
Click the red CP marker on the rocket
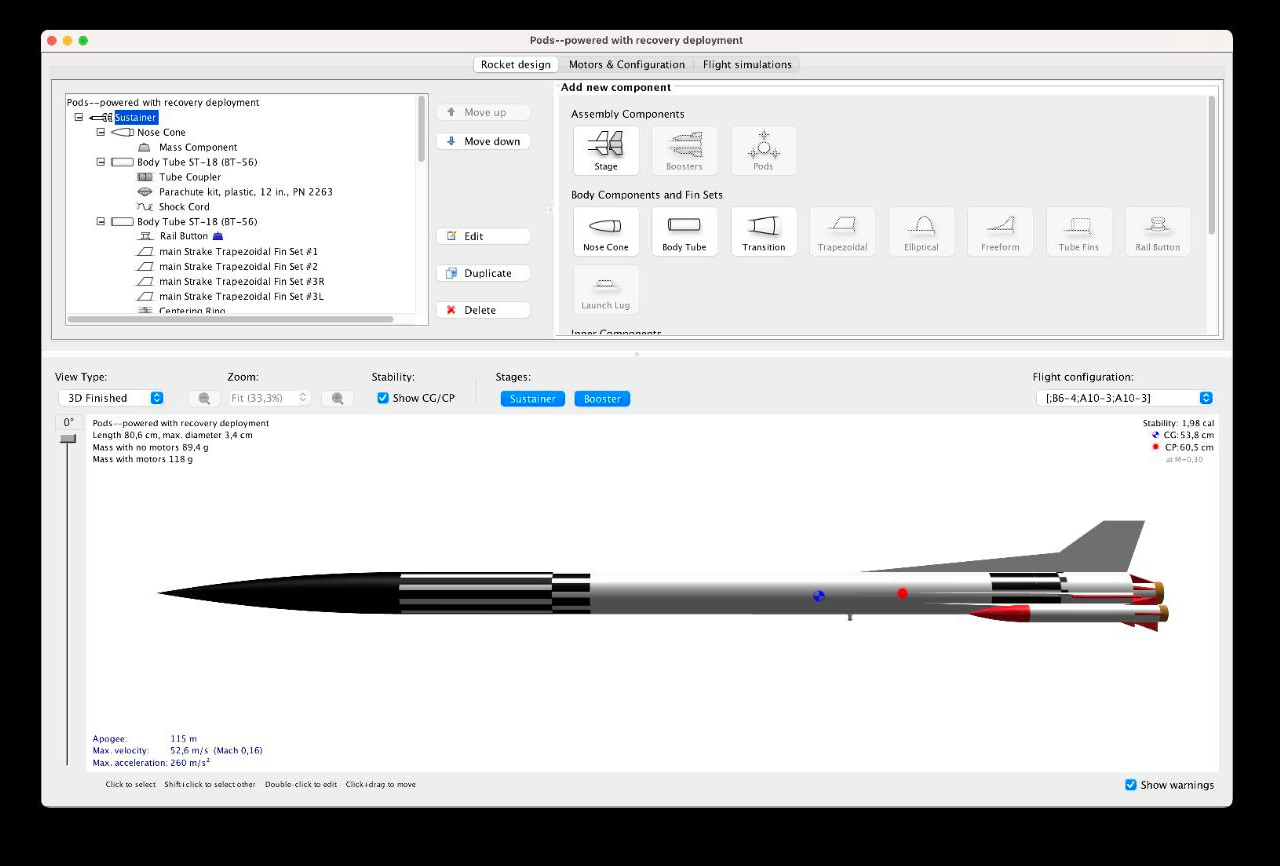[x=902, y=593]
